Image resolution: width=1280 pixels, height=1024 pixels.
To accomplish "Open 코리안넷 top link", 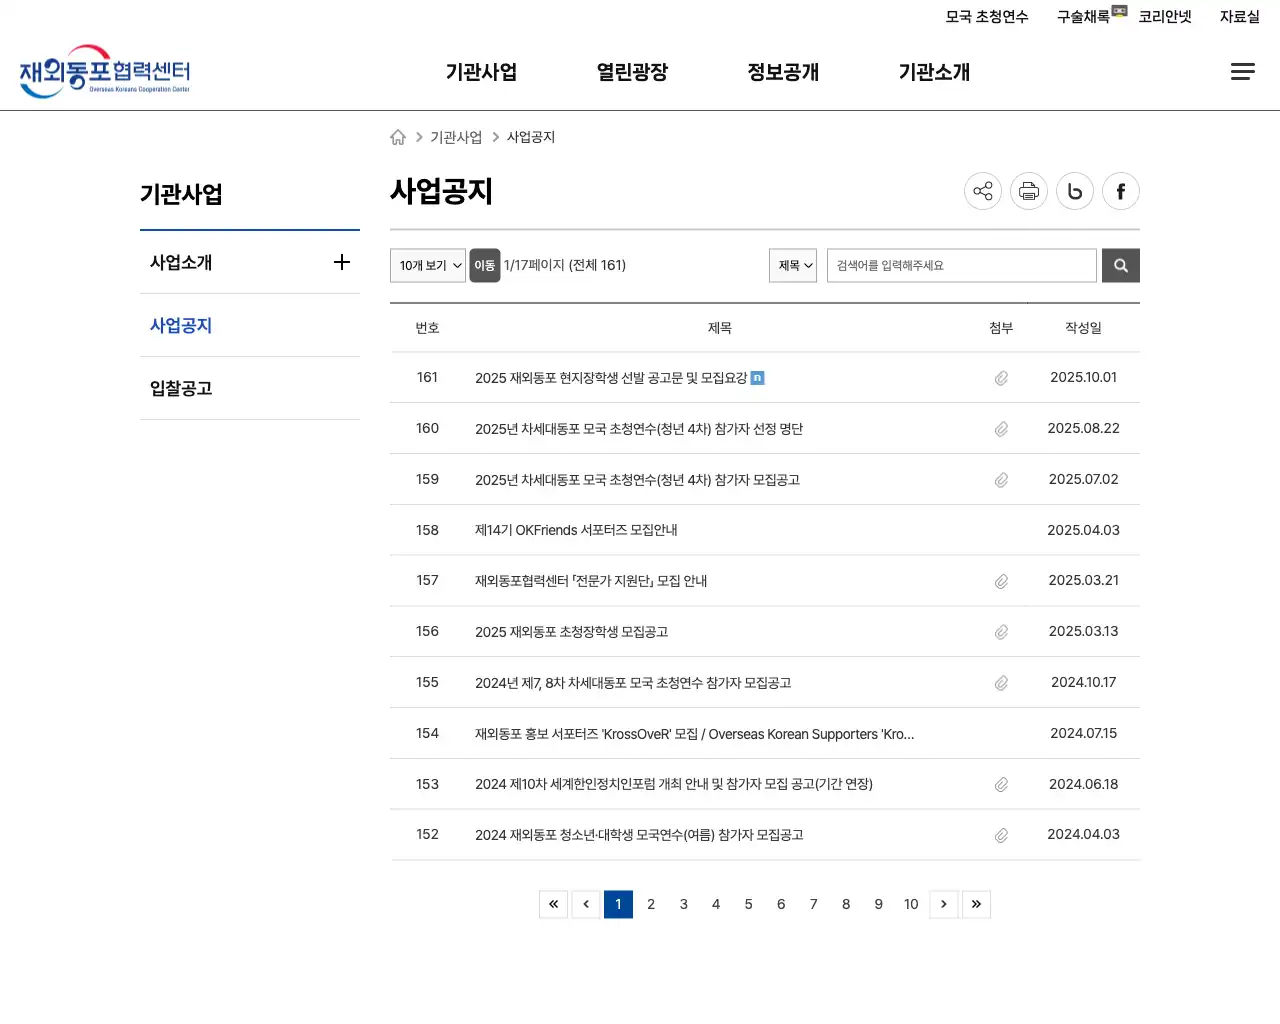I will 1165,17.
